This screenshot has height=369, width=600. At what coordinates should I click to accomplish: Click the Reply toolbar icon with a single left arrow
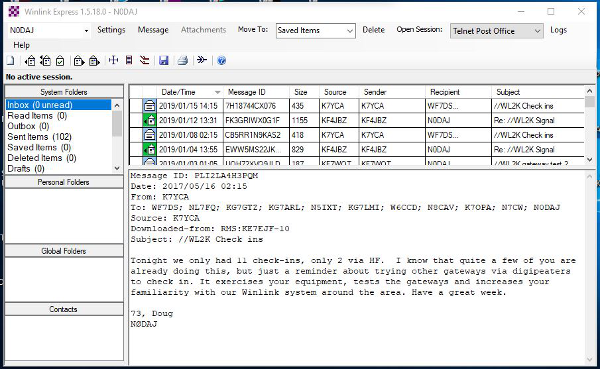[30, 60]
